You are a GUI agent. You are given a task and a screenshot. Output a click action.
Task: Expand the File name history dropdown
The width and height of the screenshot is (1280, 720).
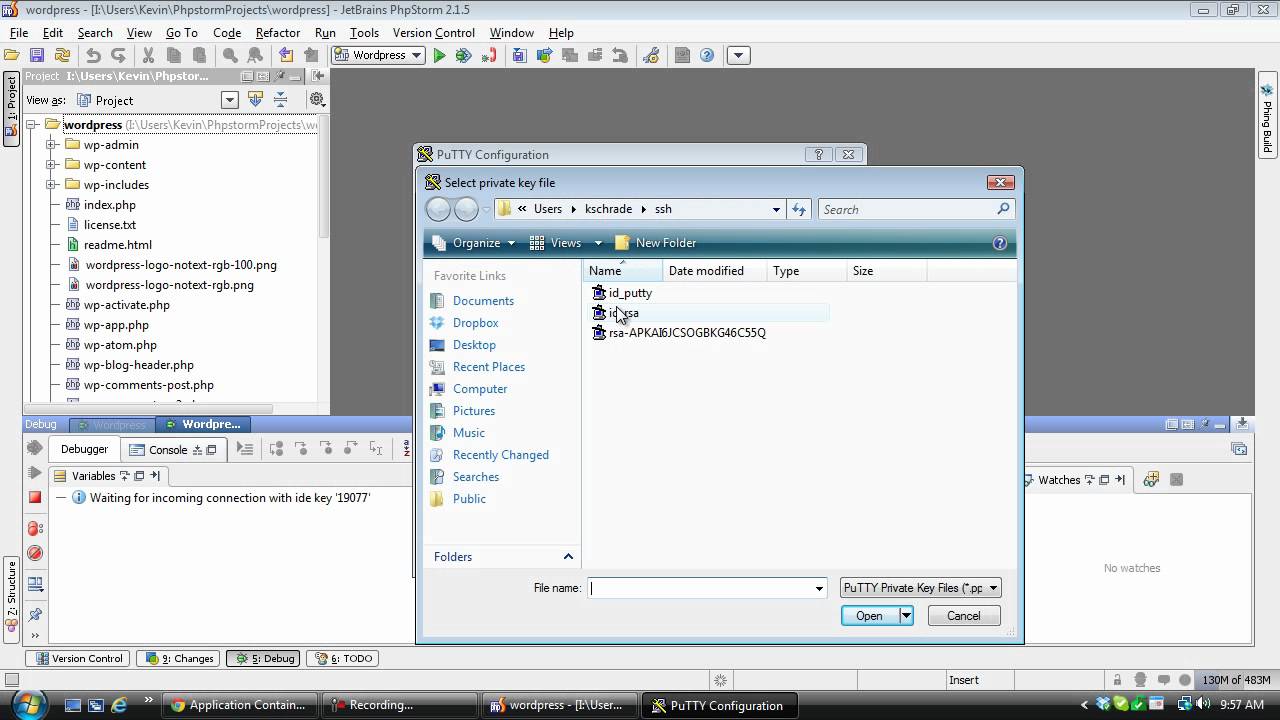[819, 588]
